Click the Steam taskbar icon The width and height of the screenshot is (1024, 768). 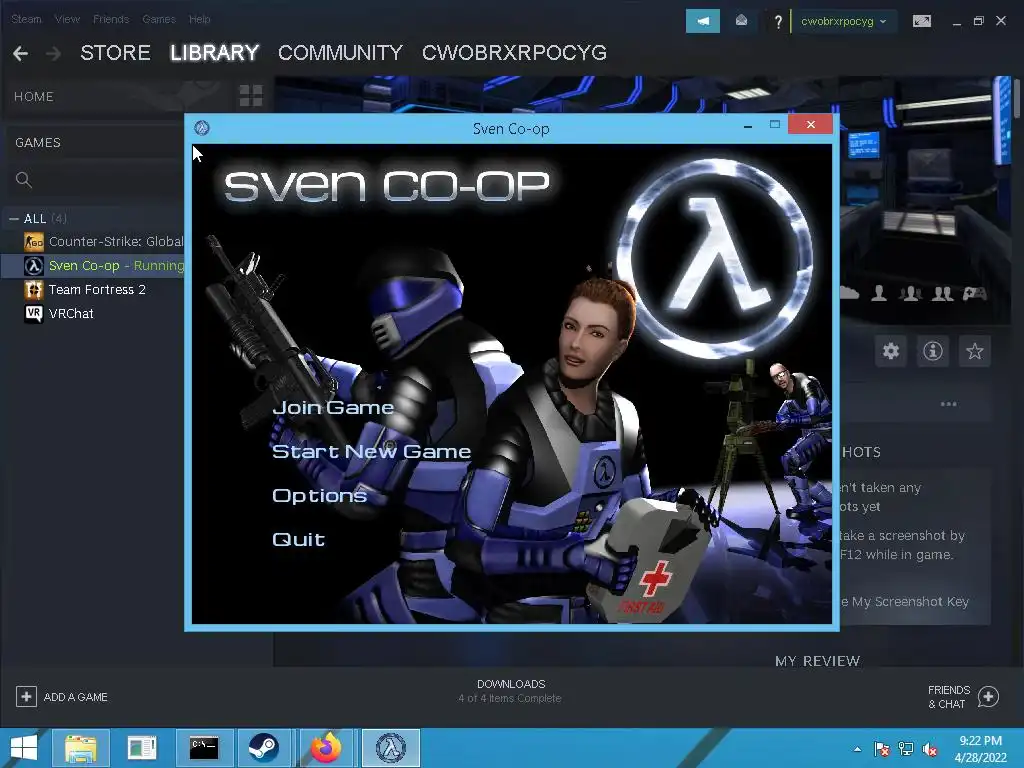coord(263,748)
